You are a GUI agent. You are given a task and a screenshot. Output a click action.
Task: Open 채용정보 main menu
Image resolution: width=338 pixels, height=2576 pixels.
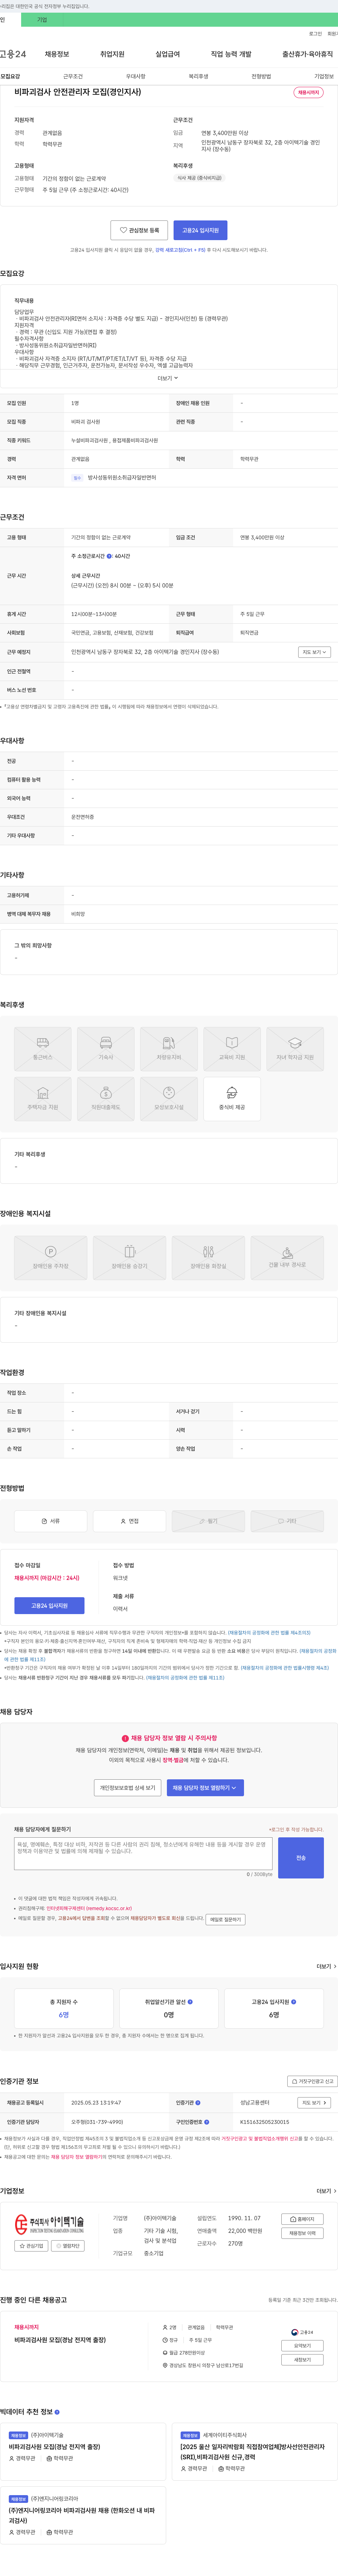(x=57, y=54)
